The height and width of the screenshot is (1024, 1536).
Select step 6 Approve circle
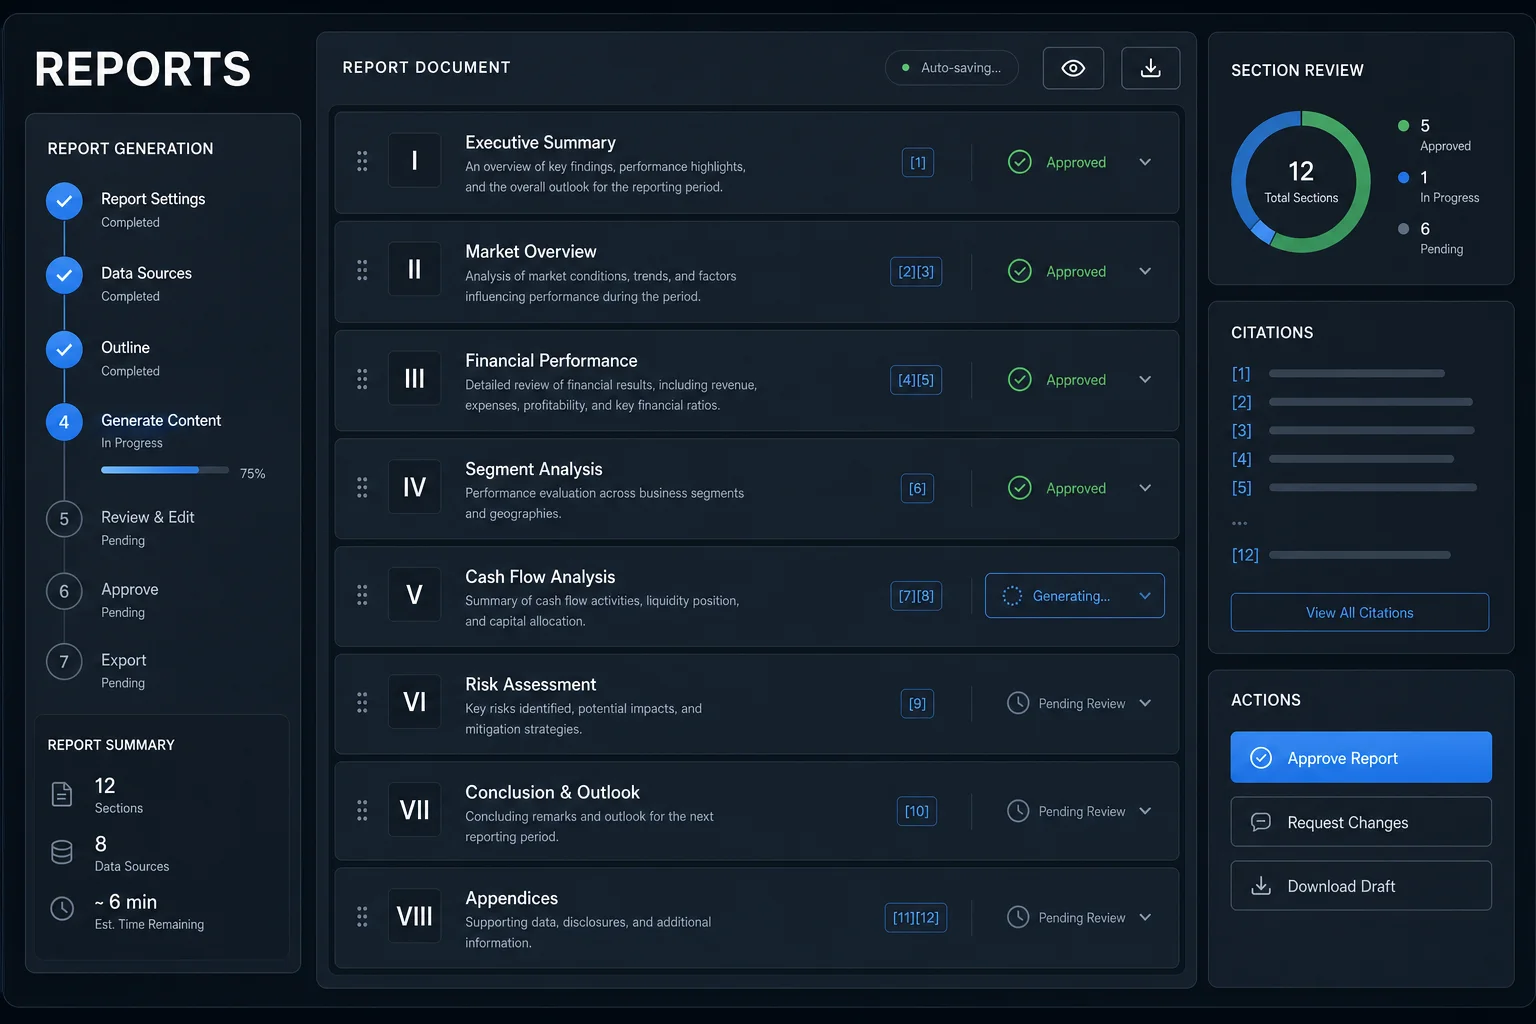pos(64,591)
